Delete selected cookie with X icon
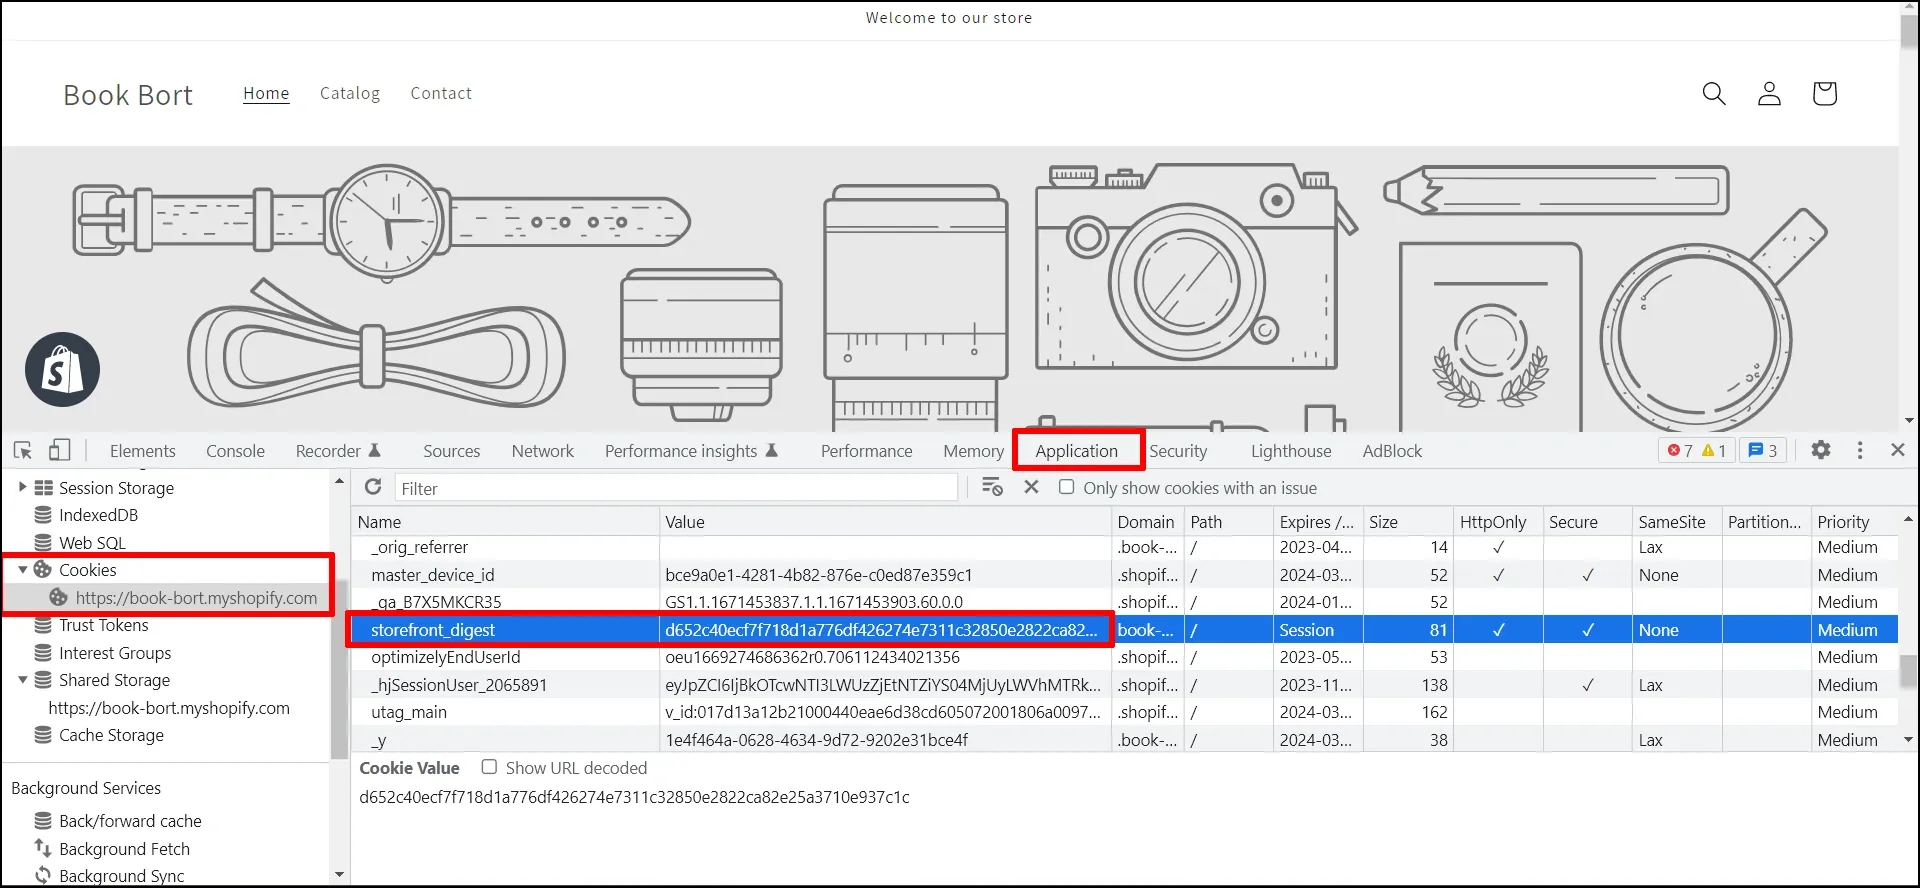 point(1032,487)
